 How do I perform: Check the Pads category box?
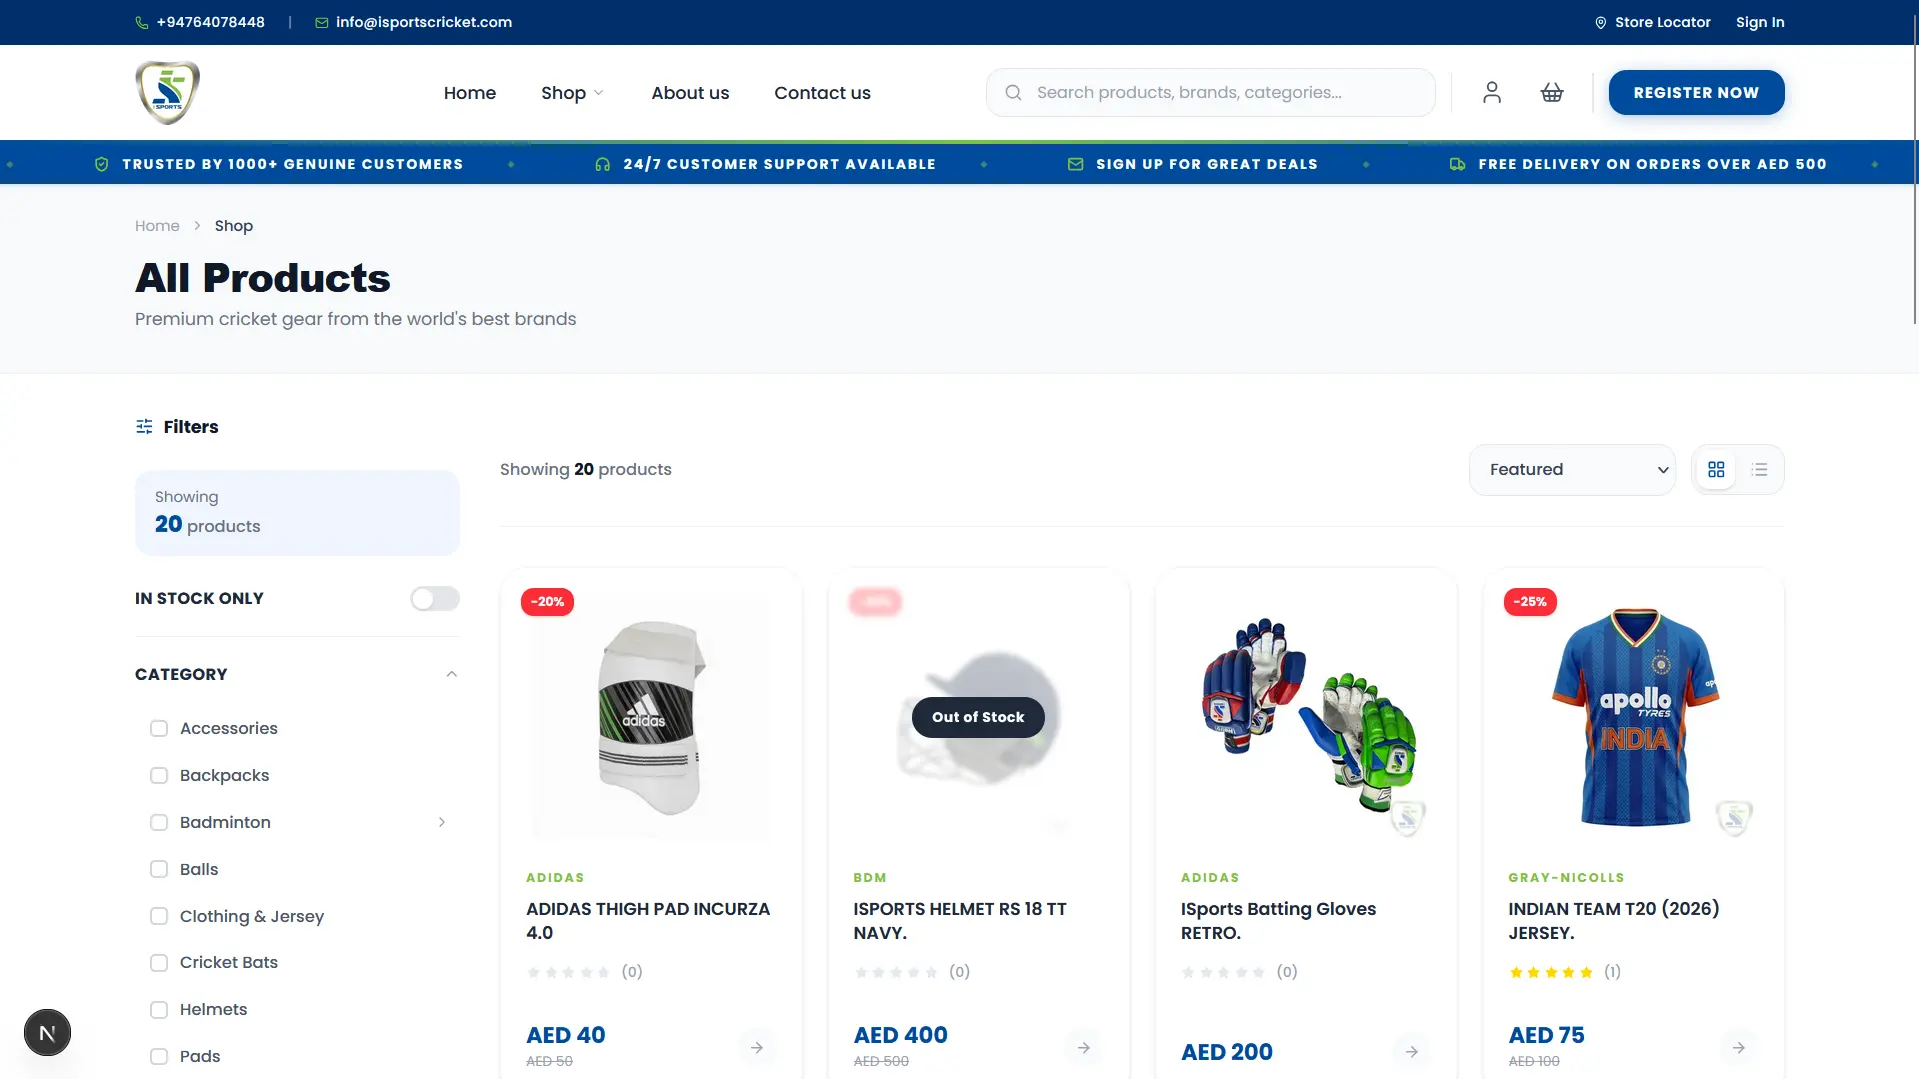[x=159, y=1056]
